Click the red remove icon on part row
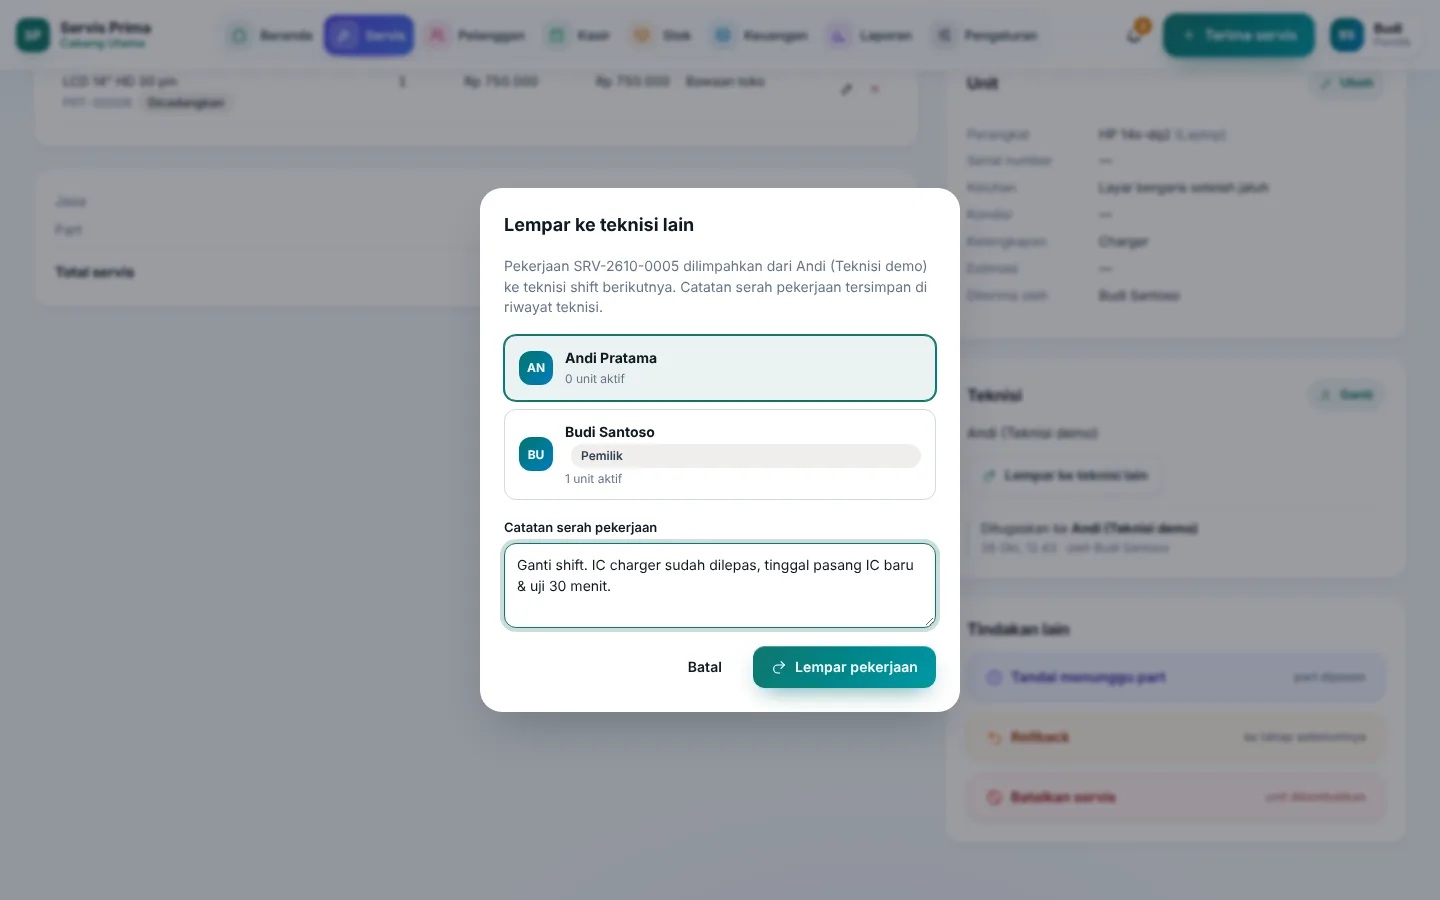1440x900 pixels. click(875, 89)
